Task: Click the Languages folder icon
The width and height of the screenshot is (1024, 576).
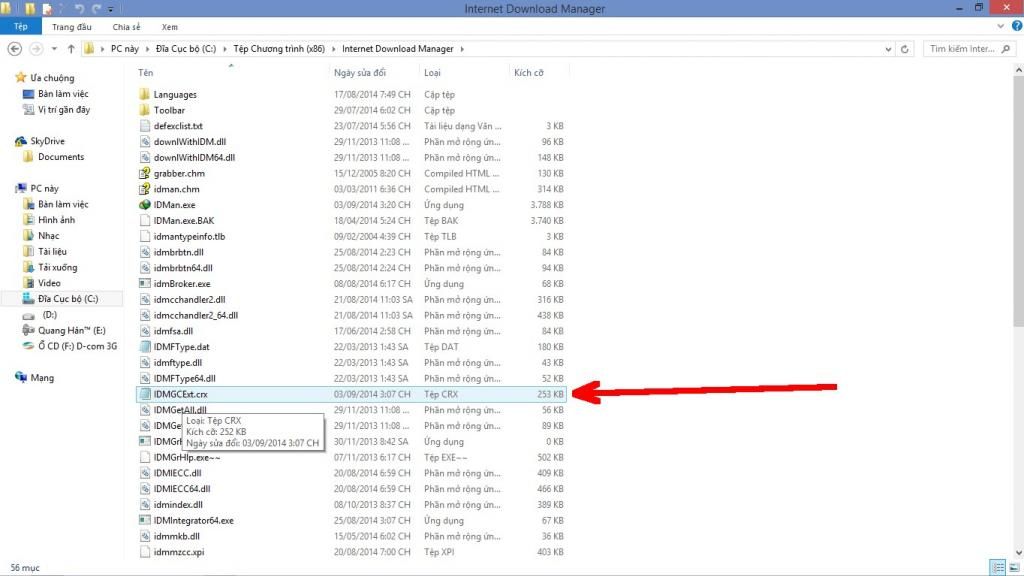Action: (145, 94)
